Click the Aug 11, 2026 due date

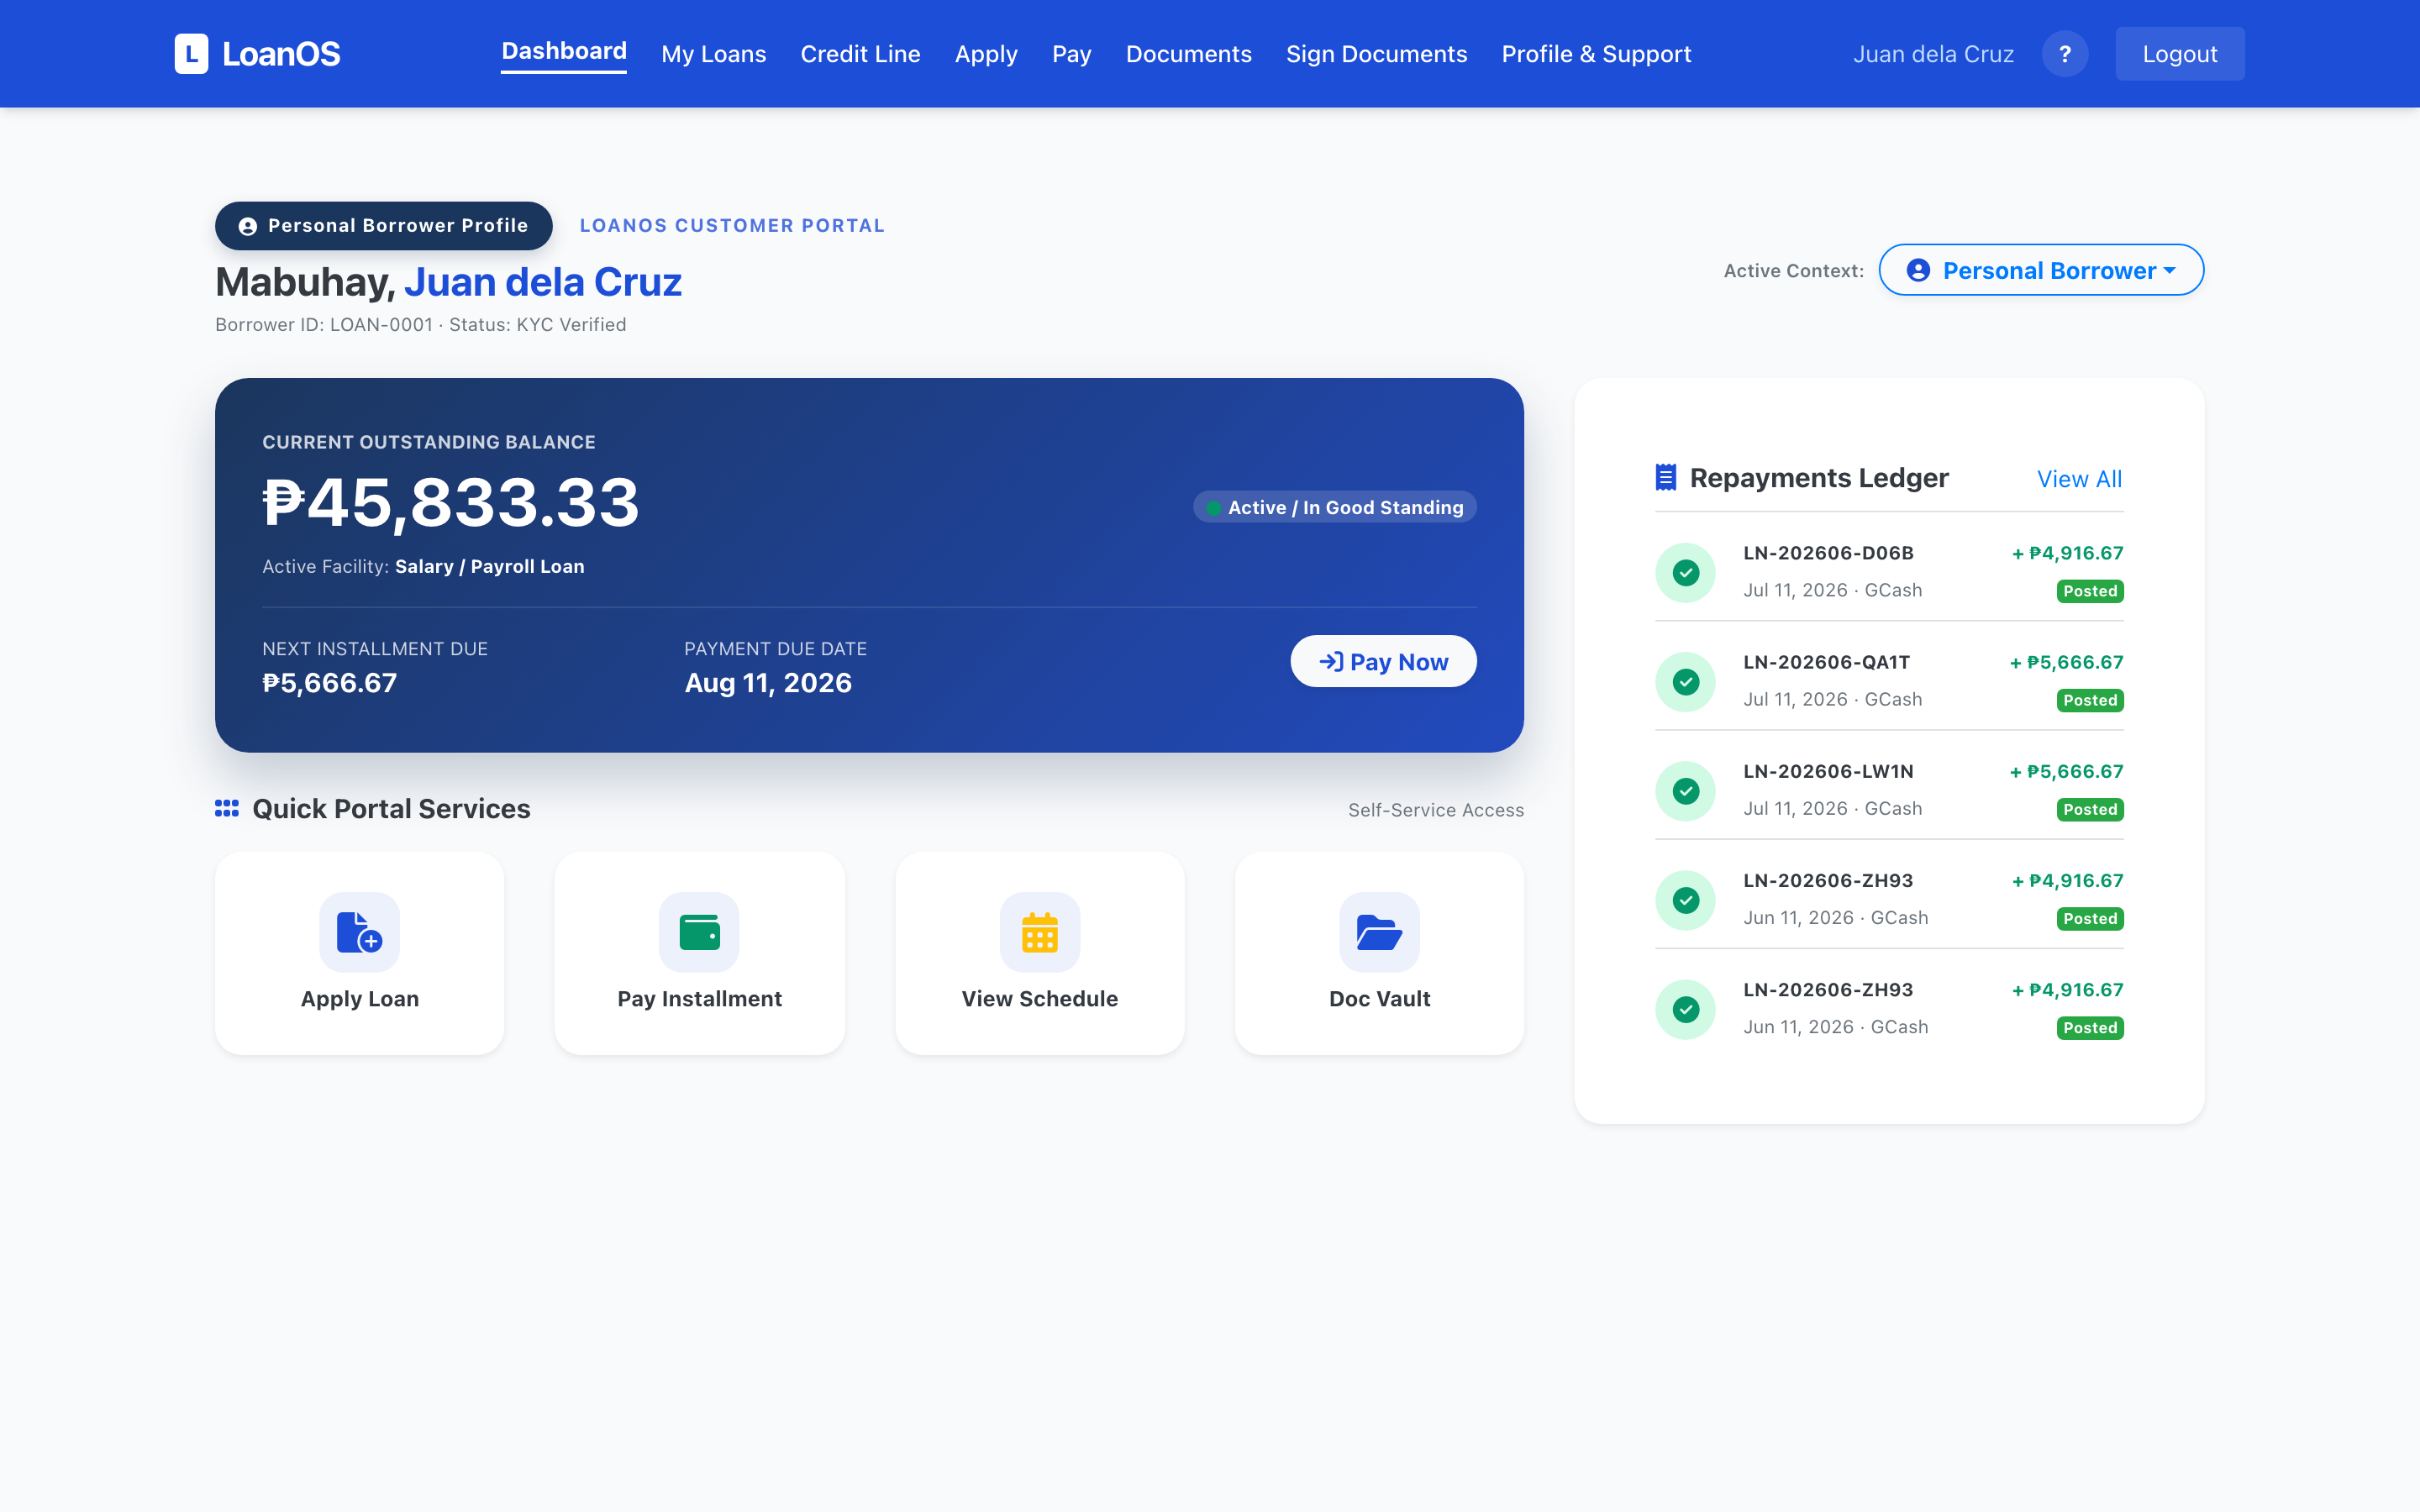[768, 683]
